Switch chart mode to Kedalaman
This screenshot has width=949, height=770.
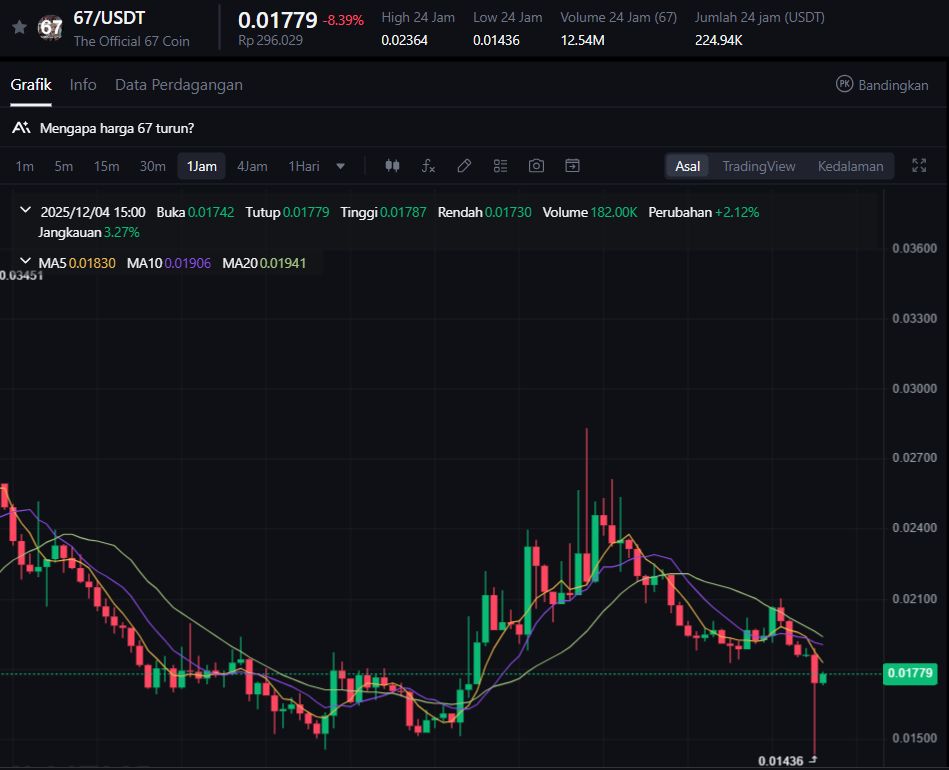850,166
